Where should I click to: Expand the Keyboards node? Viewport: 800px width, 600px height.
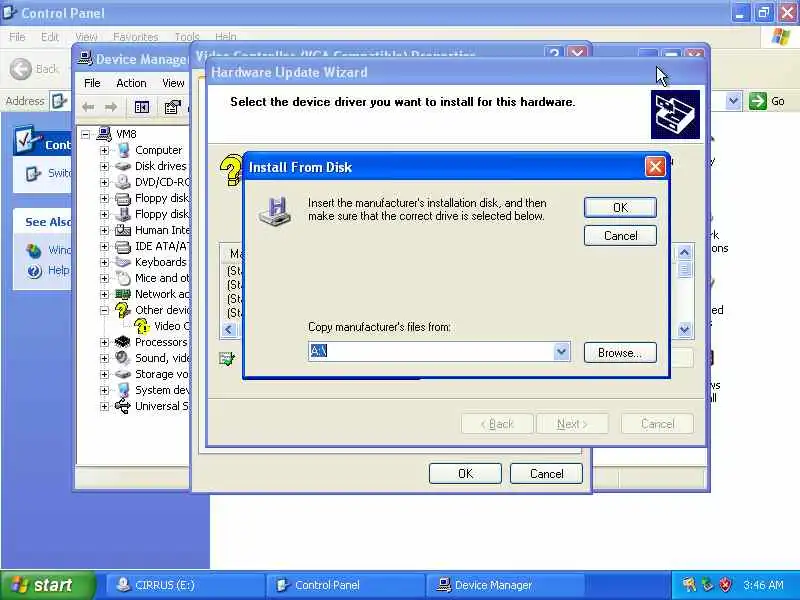(x=104, y=262)
